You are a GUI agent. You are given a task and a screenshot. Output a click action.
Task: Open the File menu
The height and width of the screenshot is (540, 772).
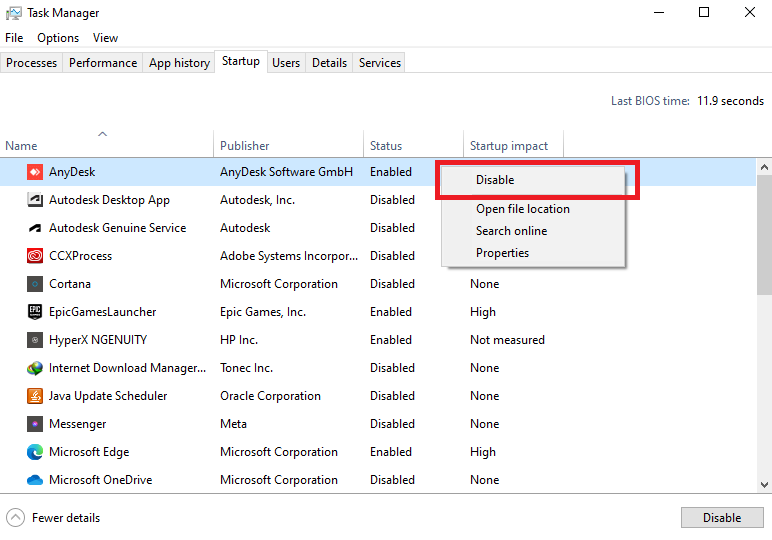coord(14,38)
